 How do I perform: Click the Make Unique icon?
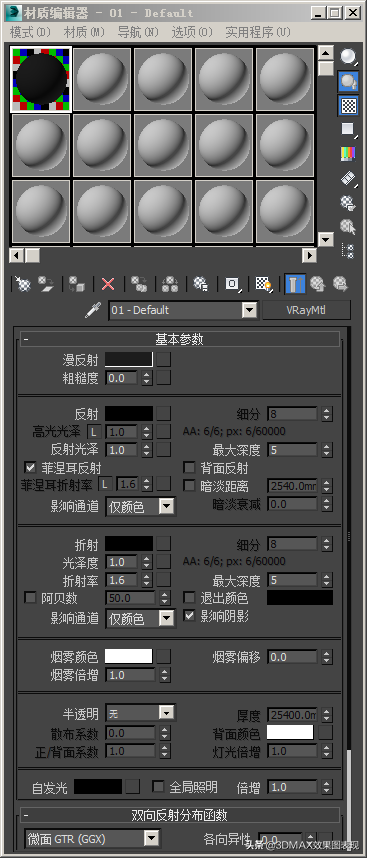click(x=170, y=283)
